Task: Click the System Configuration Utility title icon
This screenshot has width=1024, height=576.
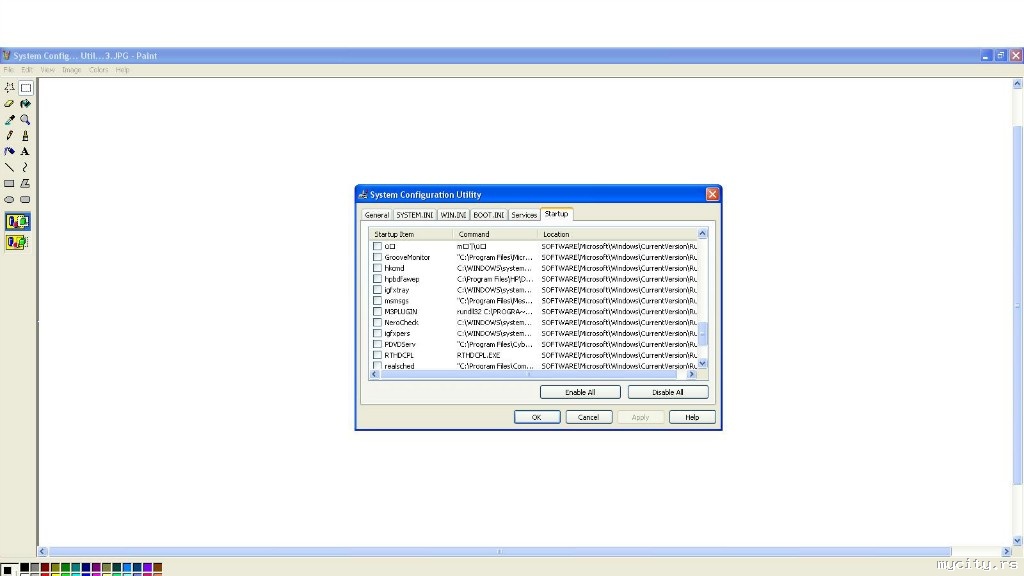Action: pyautogui.click(x=363, y=195)
